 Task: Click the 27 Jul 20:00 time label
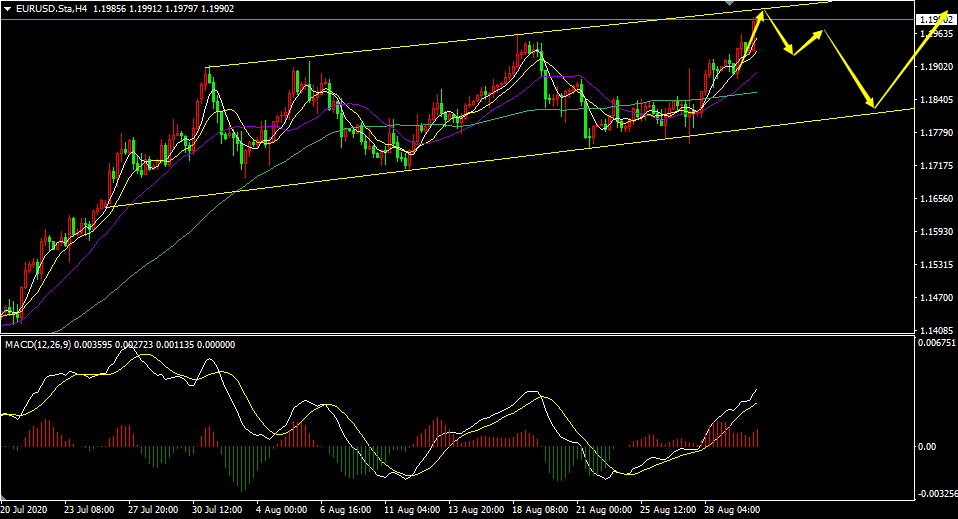pyautogui.click(x=153, y=510)
